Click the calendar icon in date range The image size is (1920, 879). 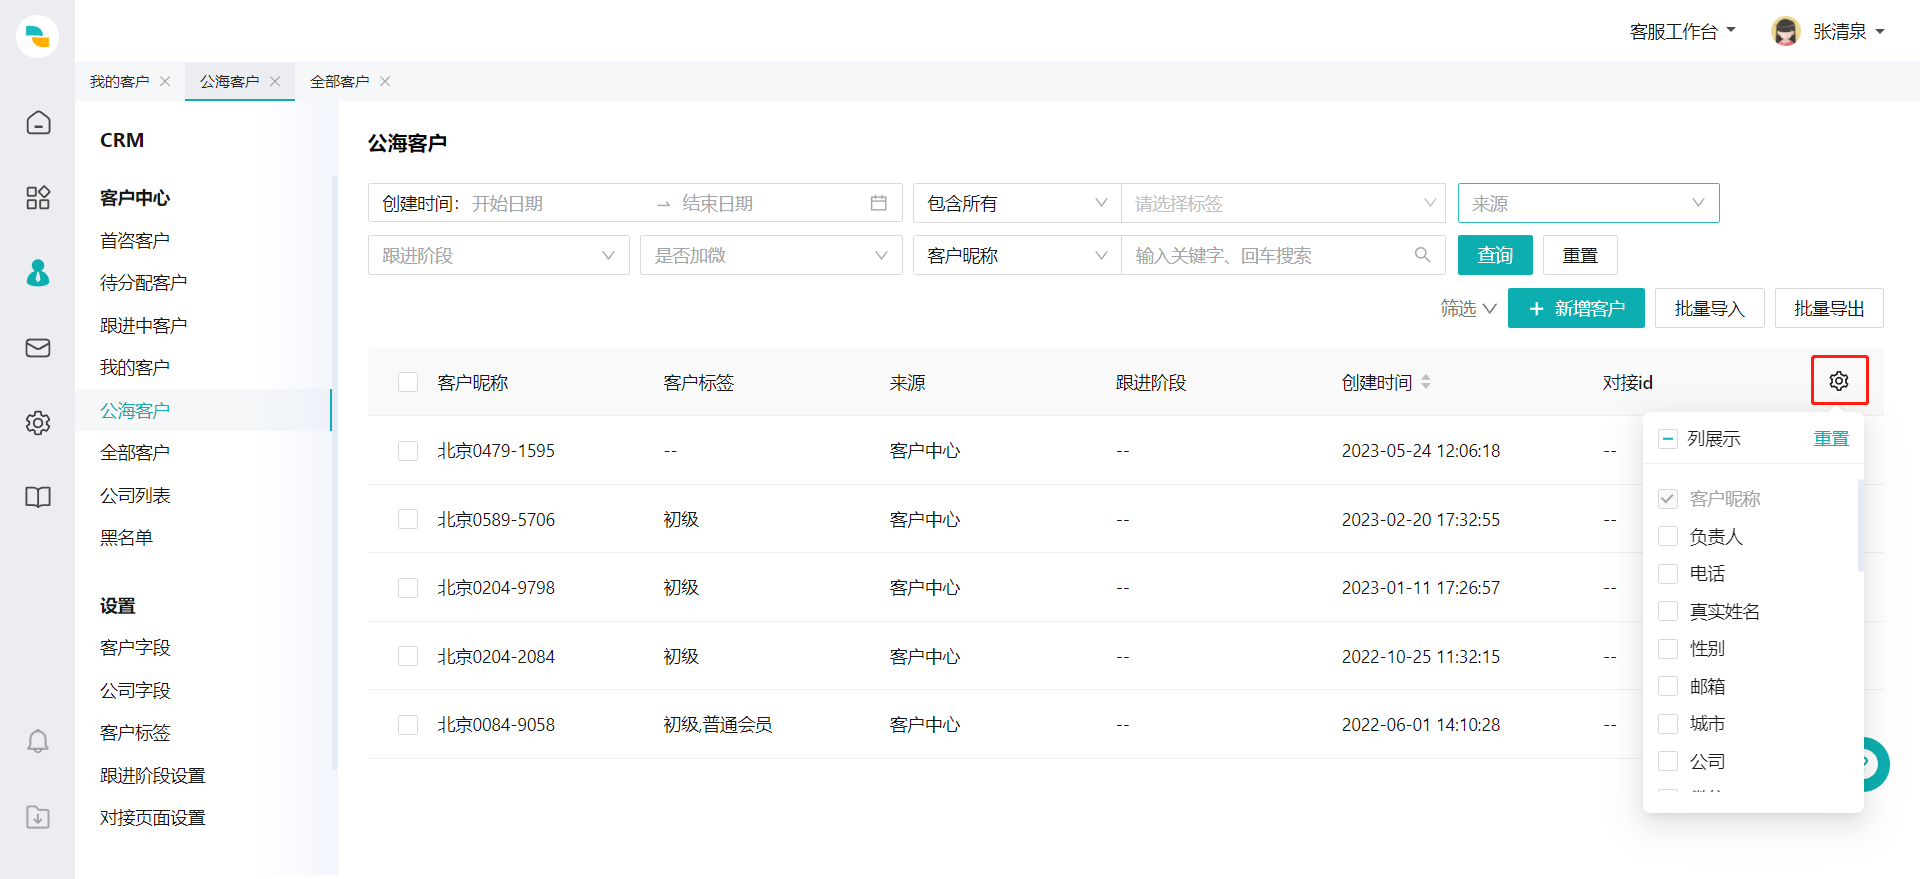879,203
